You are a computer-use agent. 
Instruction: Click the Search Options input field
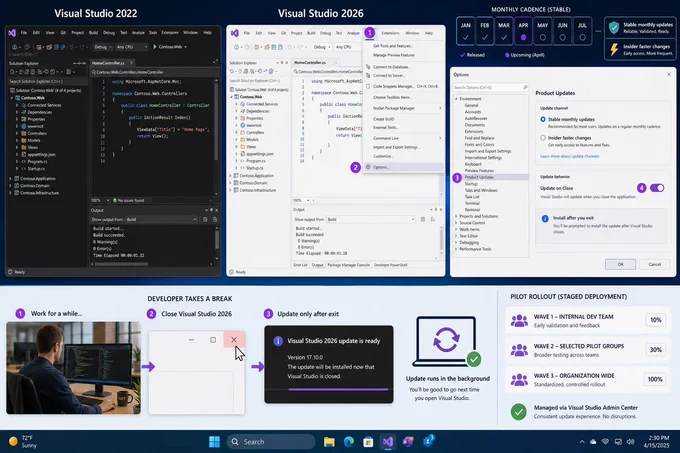pos(490,87)
